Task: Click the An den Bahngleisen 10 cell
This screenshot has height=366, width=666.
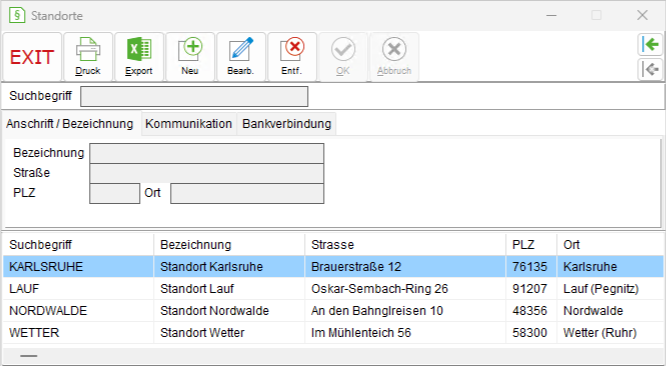Action: coord(405,311)
